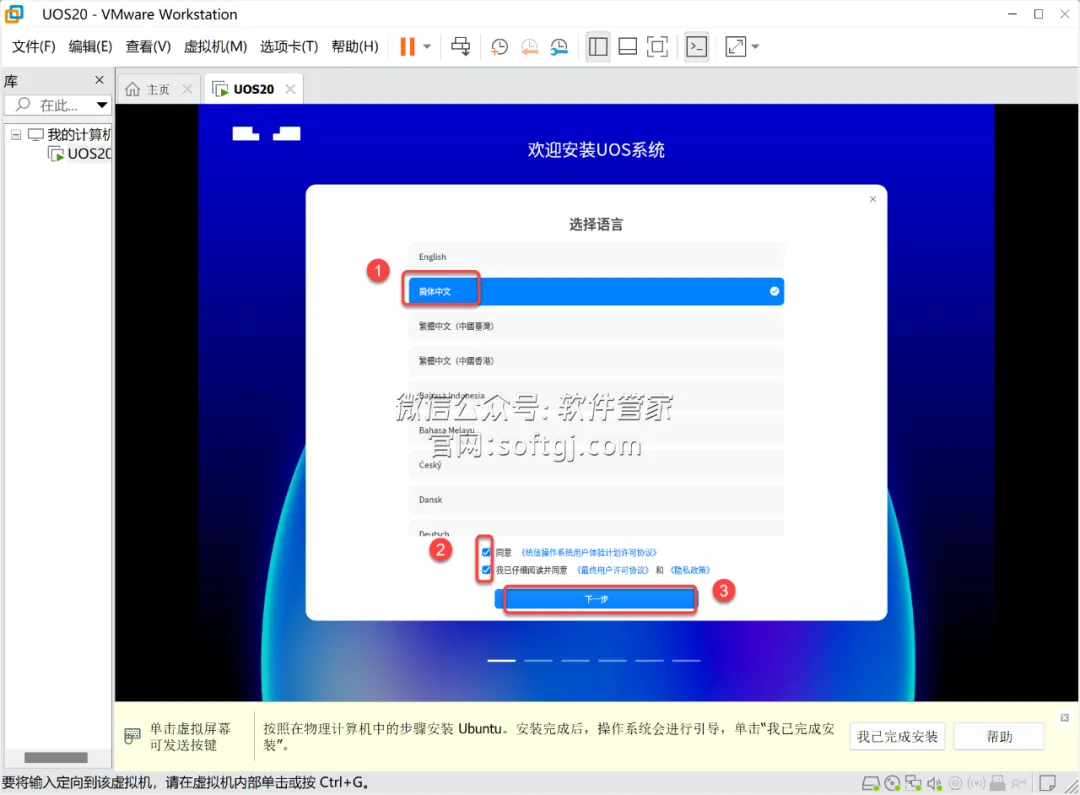Click the hard disk status icon
The image size is (1080, 795).
tap(871, 783)
